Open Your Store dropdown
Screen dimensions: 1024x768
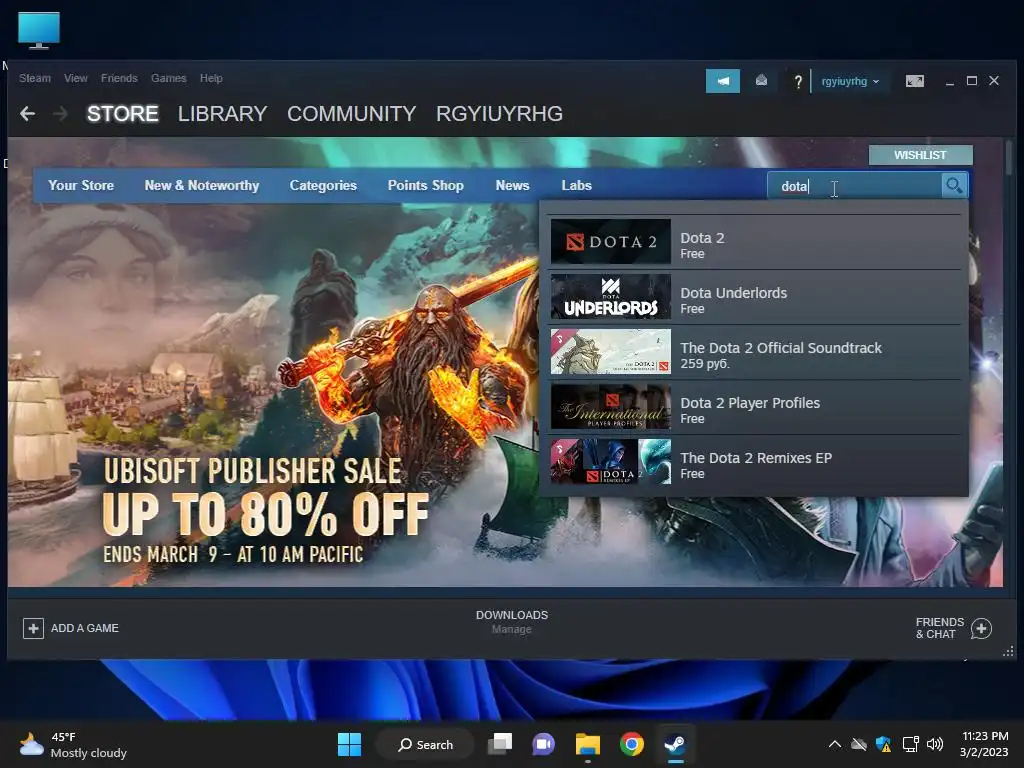pos(81,185)
